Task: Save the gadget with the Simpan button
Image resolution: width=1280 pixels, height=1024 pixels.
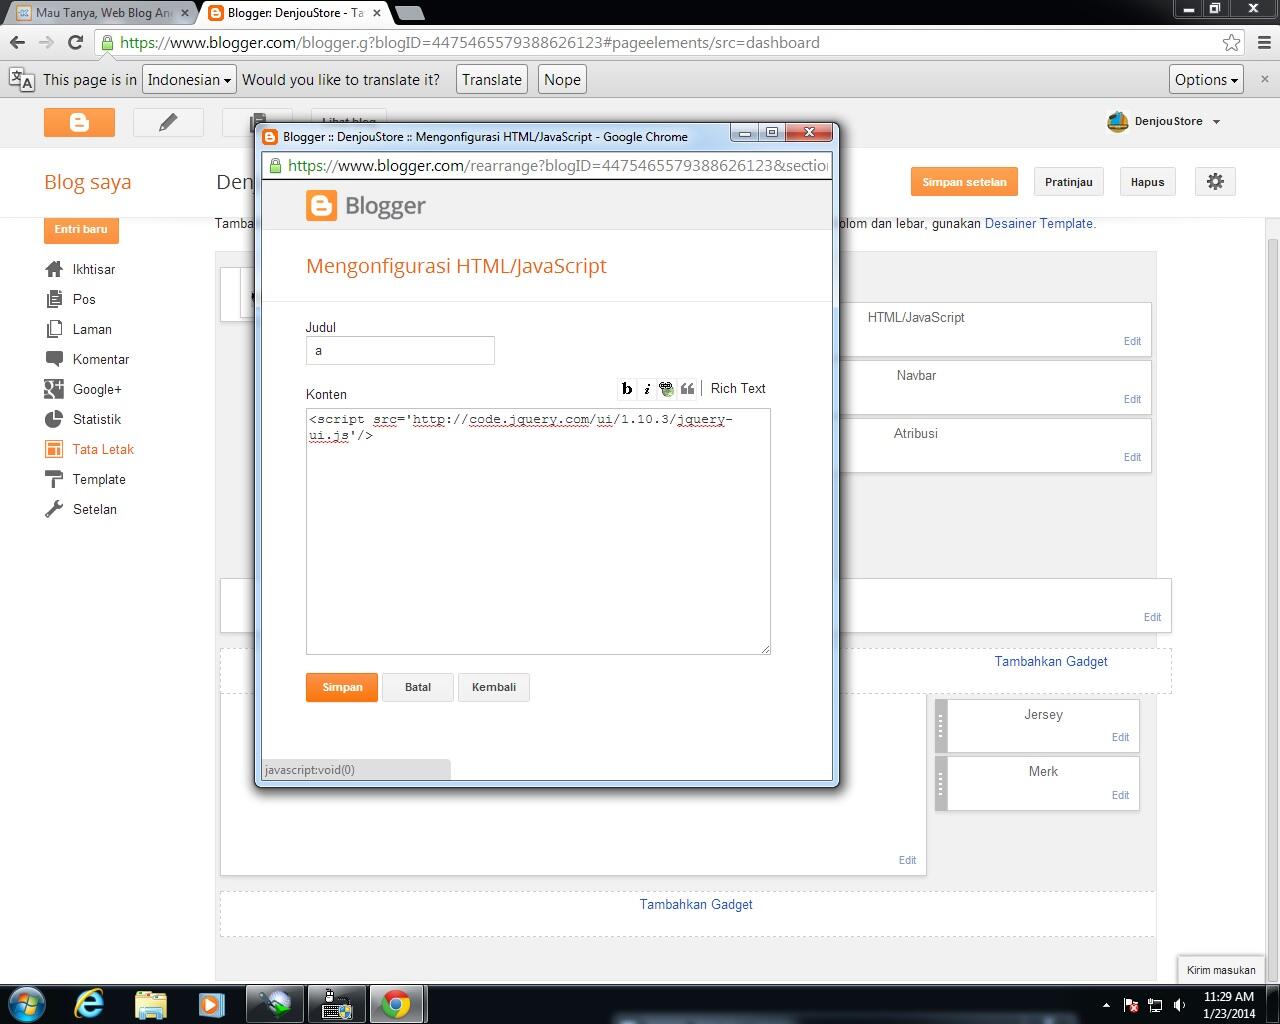Action: click(342, 687)
